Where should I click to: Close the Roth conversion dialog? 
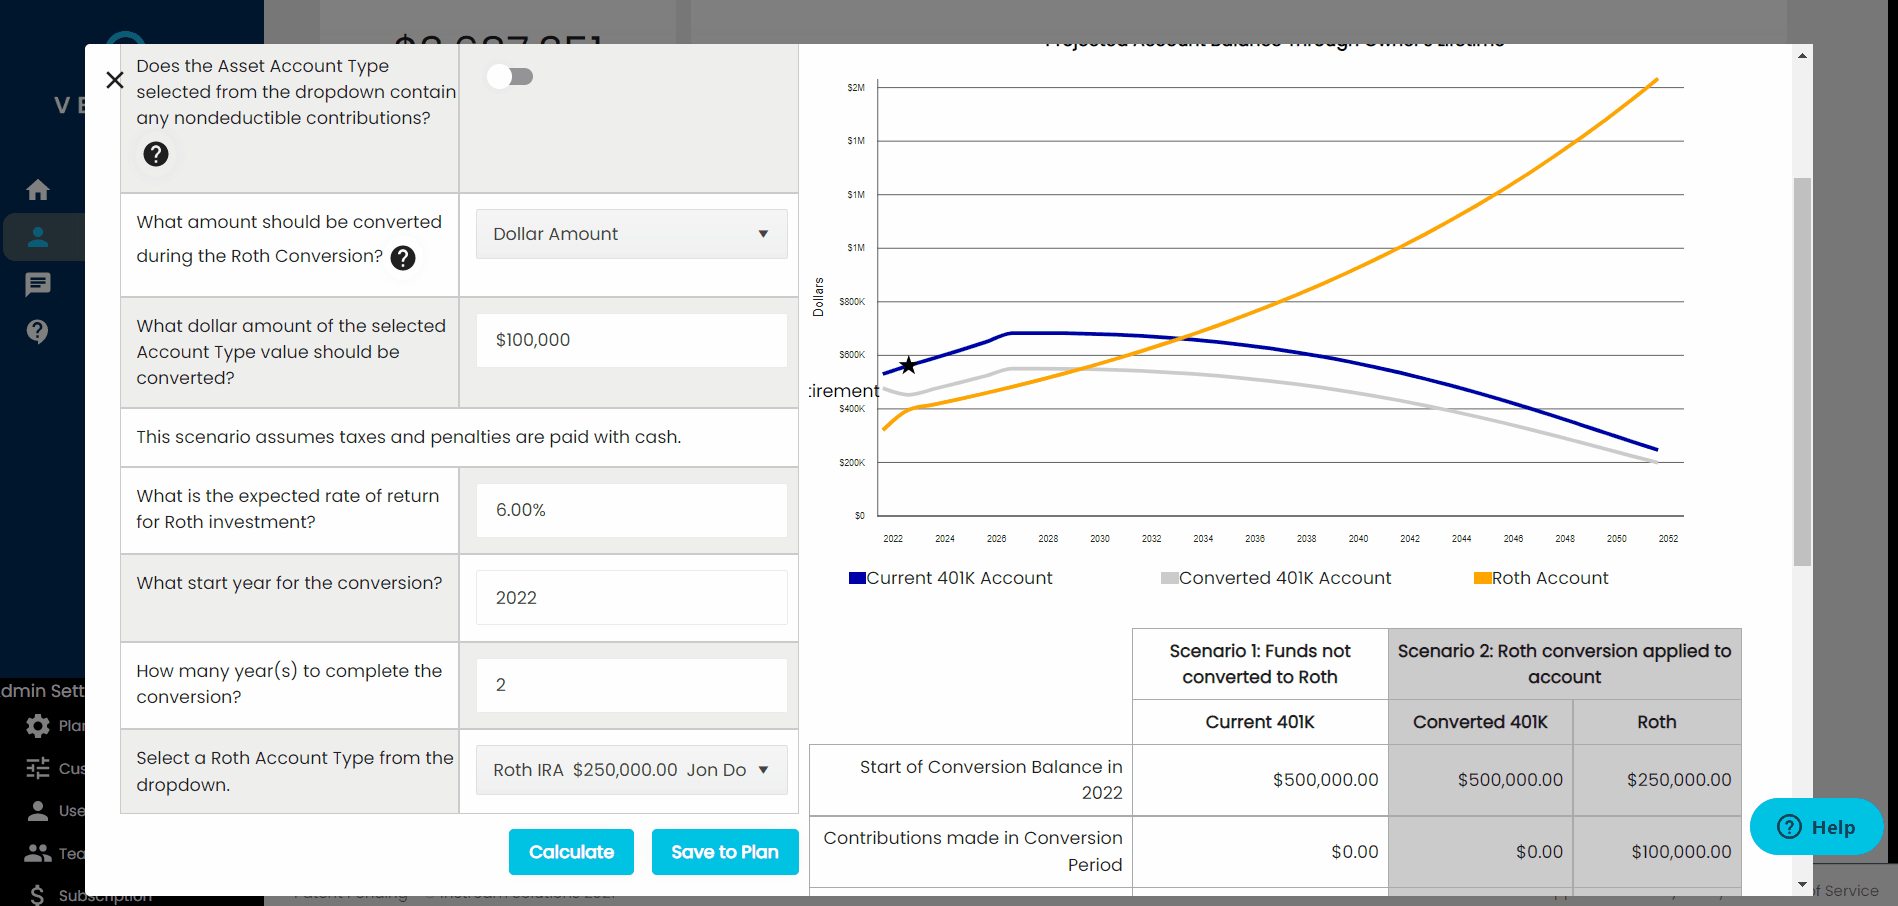pyautogui.click(x=115, y=80)
